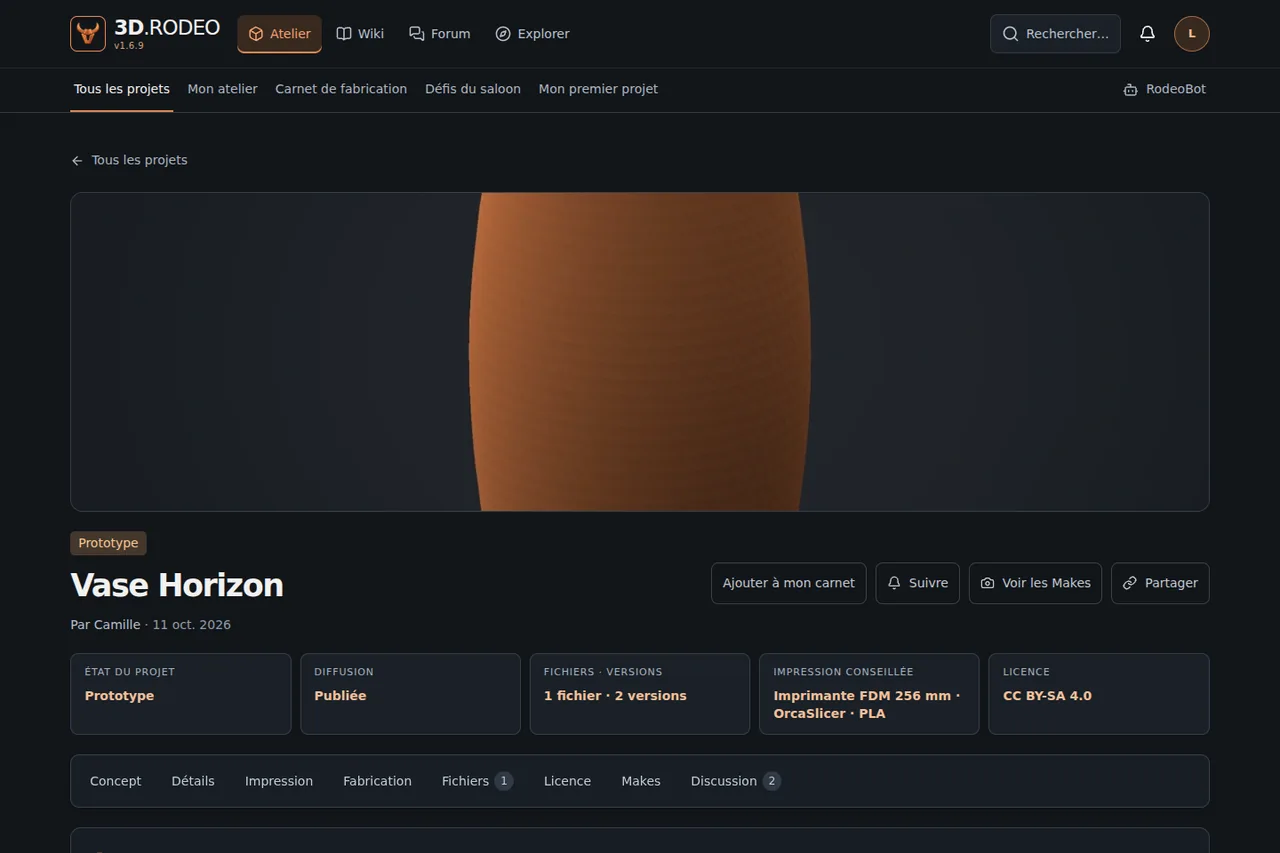Image resolution: width=1280 pixels, height=853 pixels.
Task: Open Défis du saloon tab
Action: pos(473,89)
